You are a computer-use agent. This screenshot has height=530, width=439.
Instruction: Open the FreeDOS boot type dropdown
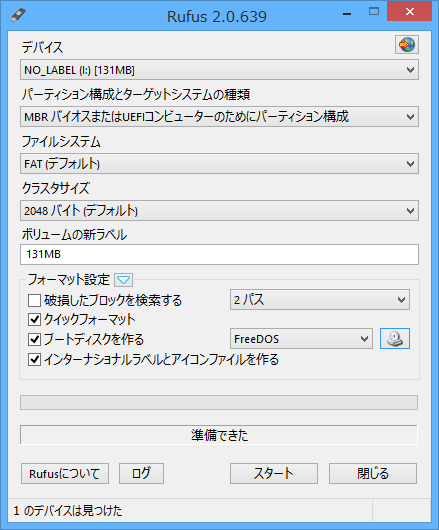click(301, 338)
